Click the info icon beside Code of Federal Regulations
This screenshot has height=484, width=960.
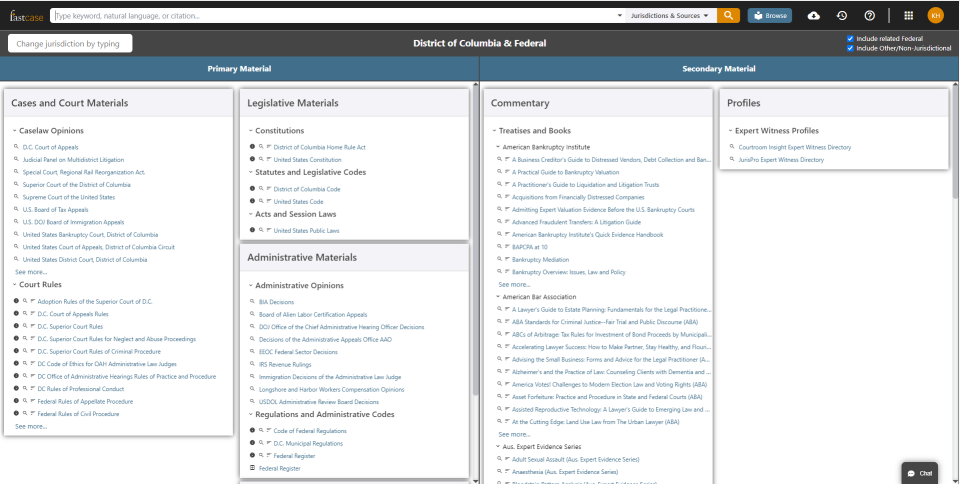click(x=252, y=431)
